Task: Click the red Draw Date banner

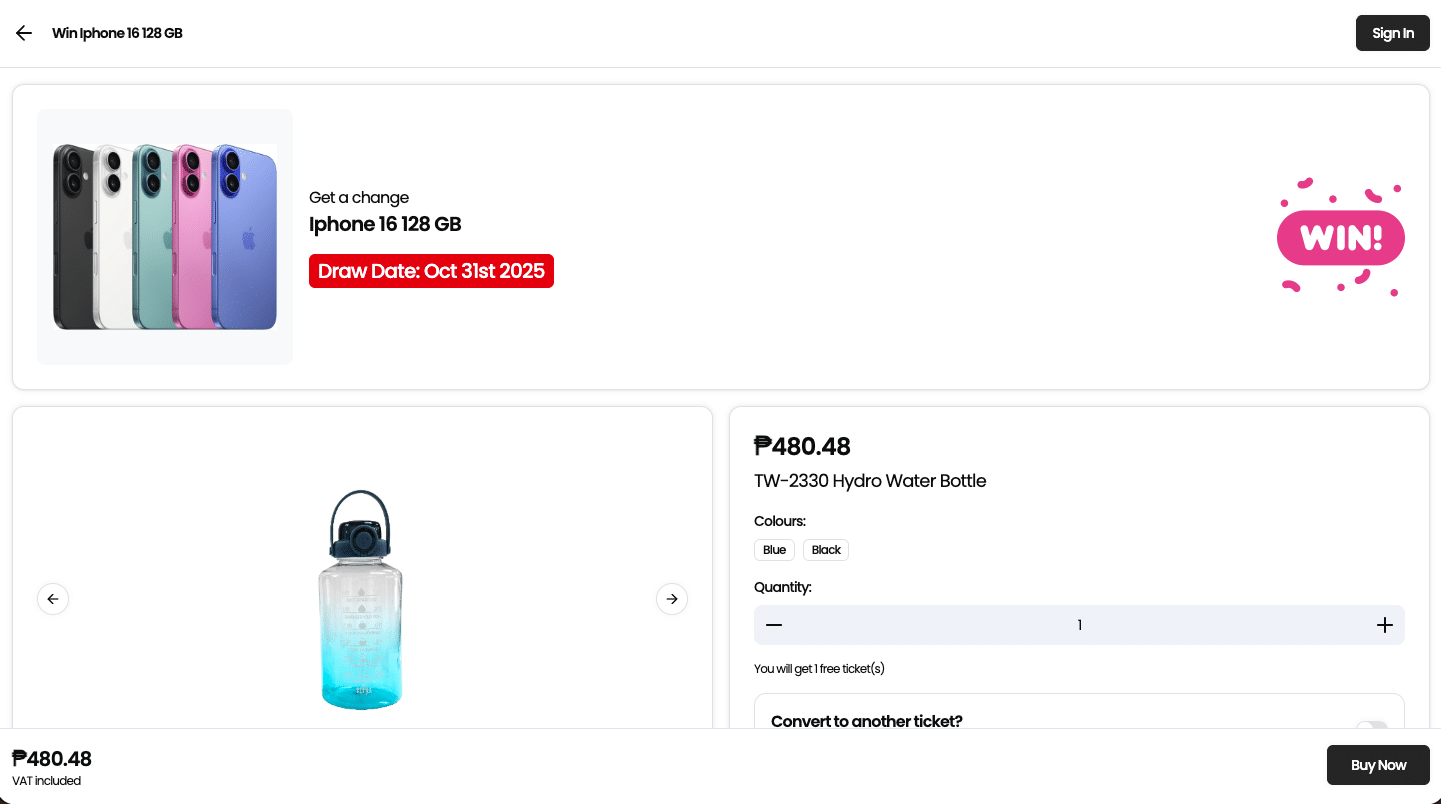Action: click(x=431, y=270)
